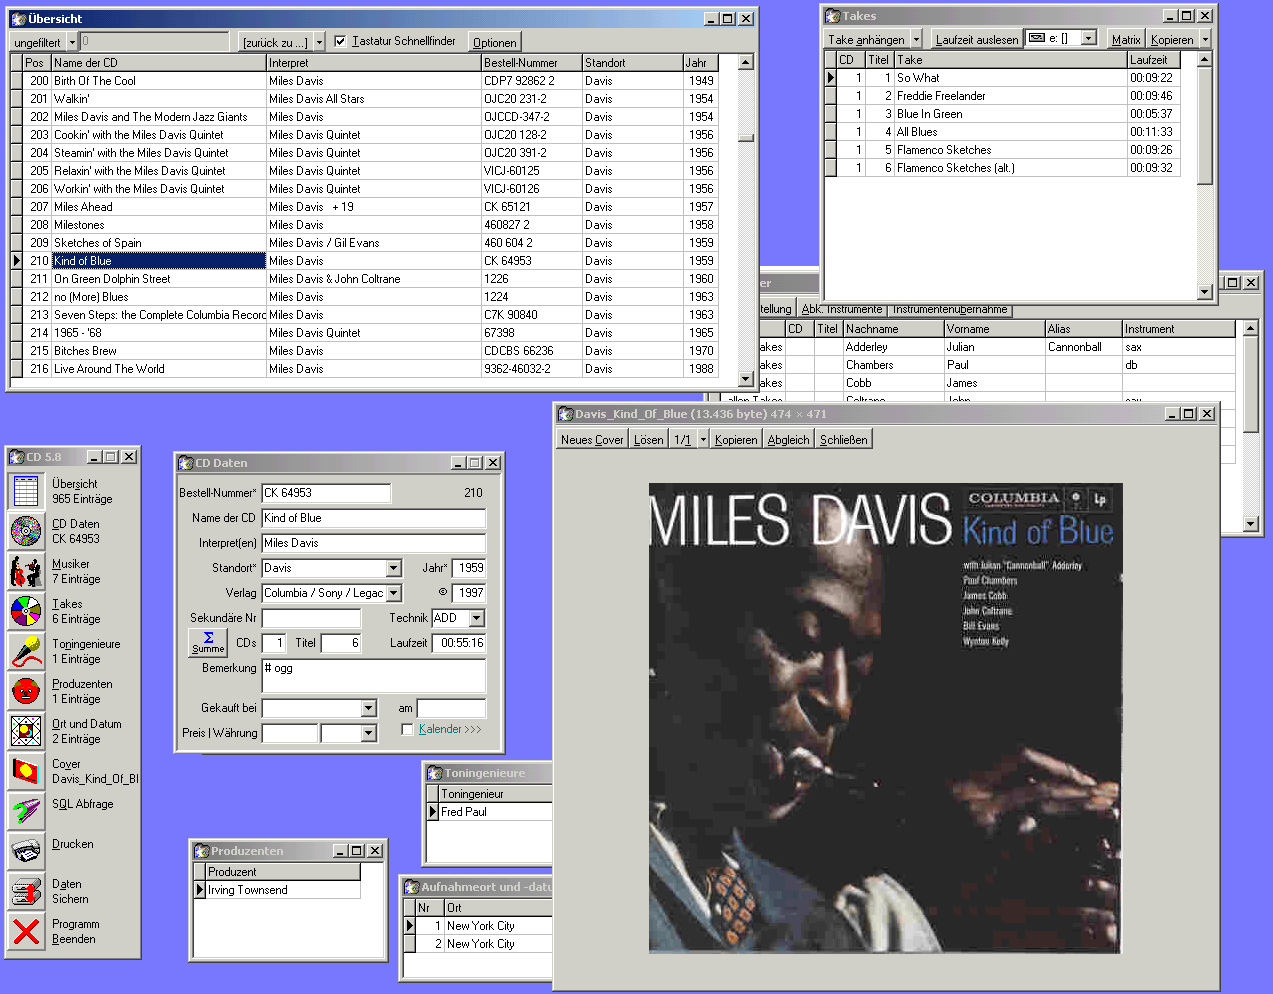This screenshot has width=1273, height=994.
Task: Click the Bestell-Nummer field containing CK 64953
Action: tap(326, 493)
